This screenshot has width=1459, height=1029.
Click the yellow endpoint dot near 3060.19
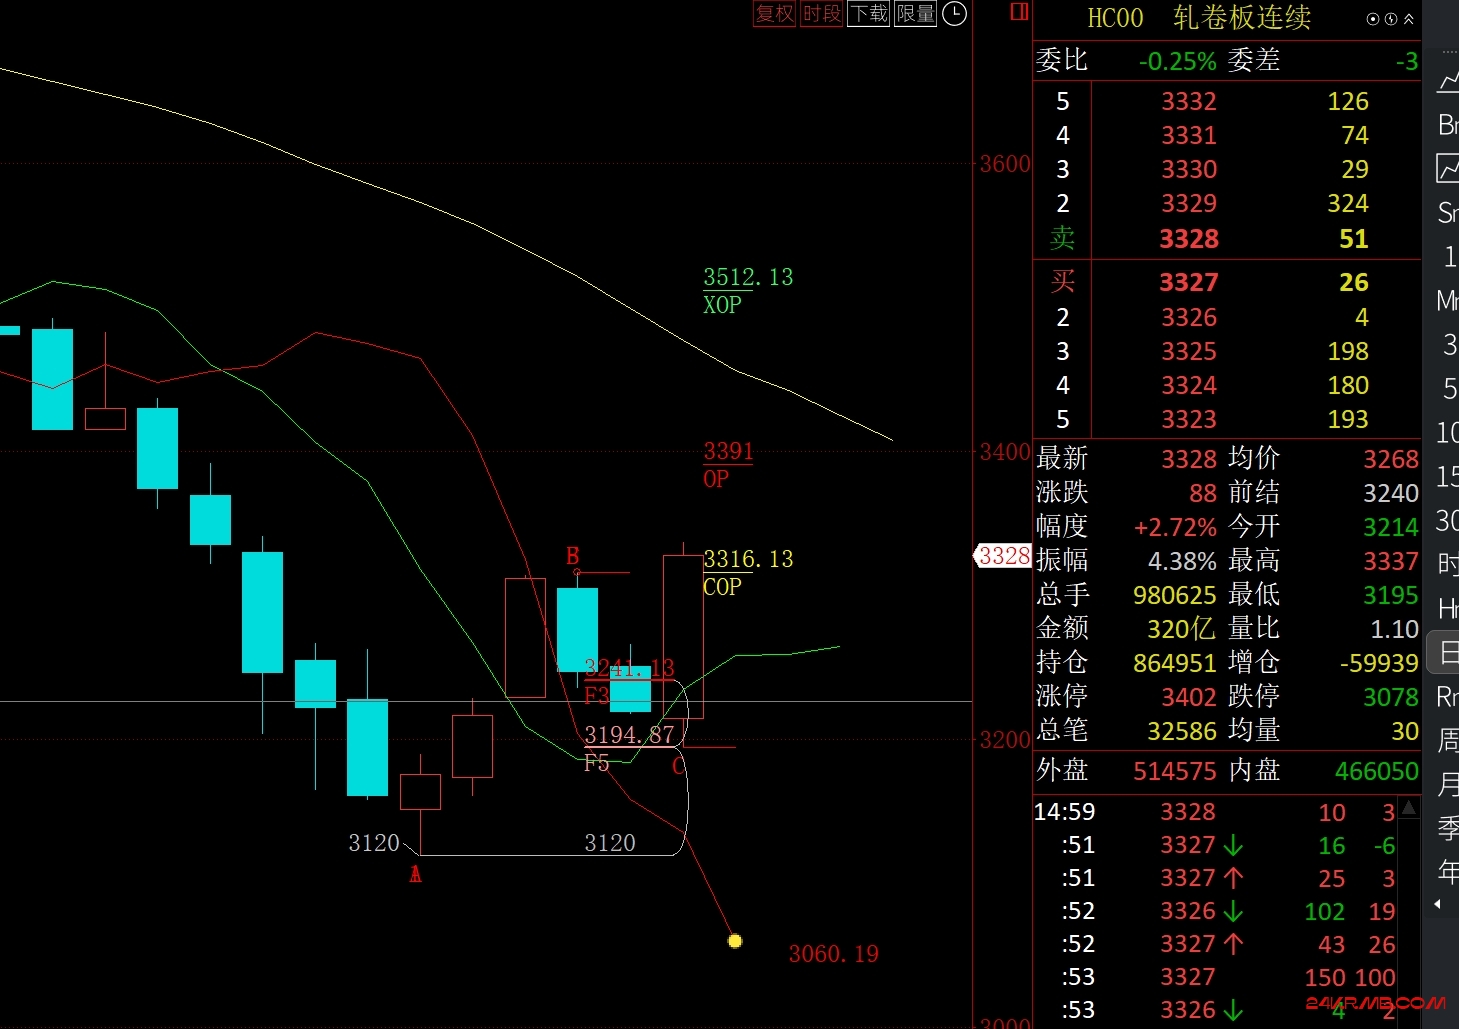click(735, 941)
